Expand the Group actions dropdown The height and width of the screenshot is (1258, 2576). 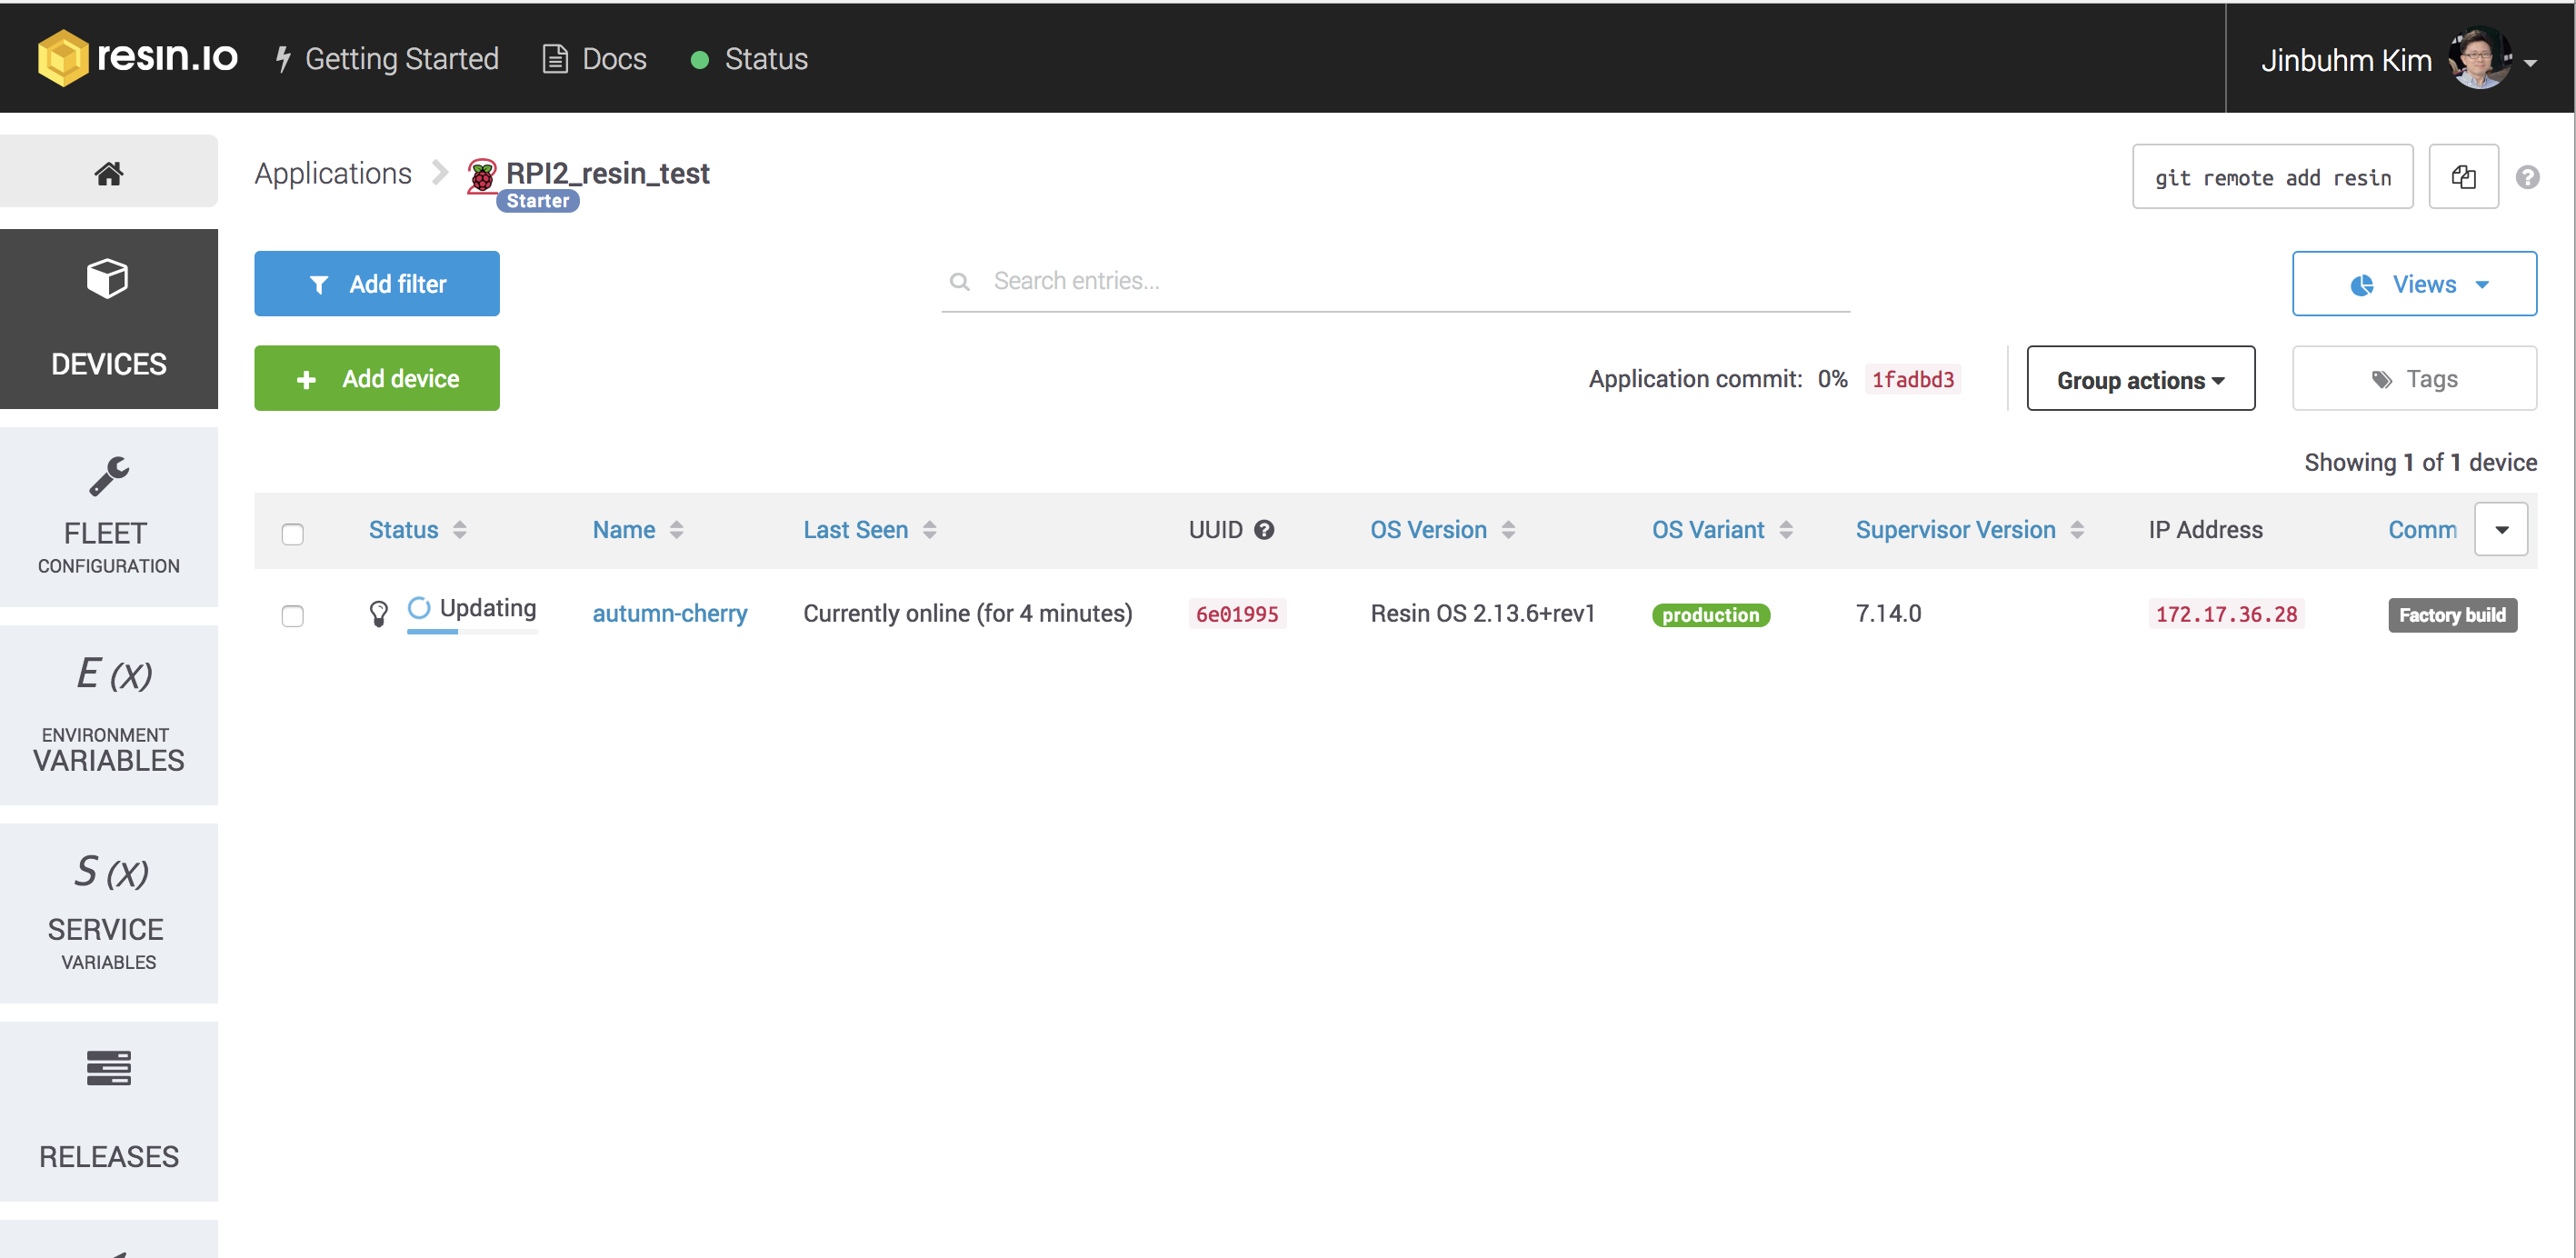coord(2140,379)
